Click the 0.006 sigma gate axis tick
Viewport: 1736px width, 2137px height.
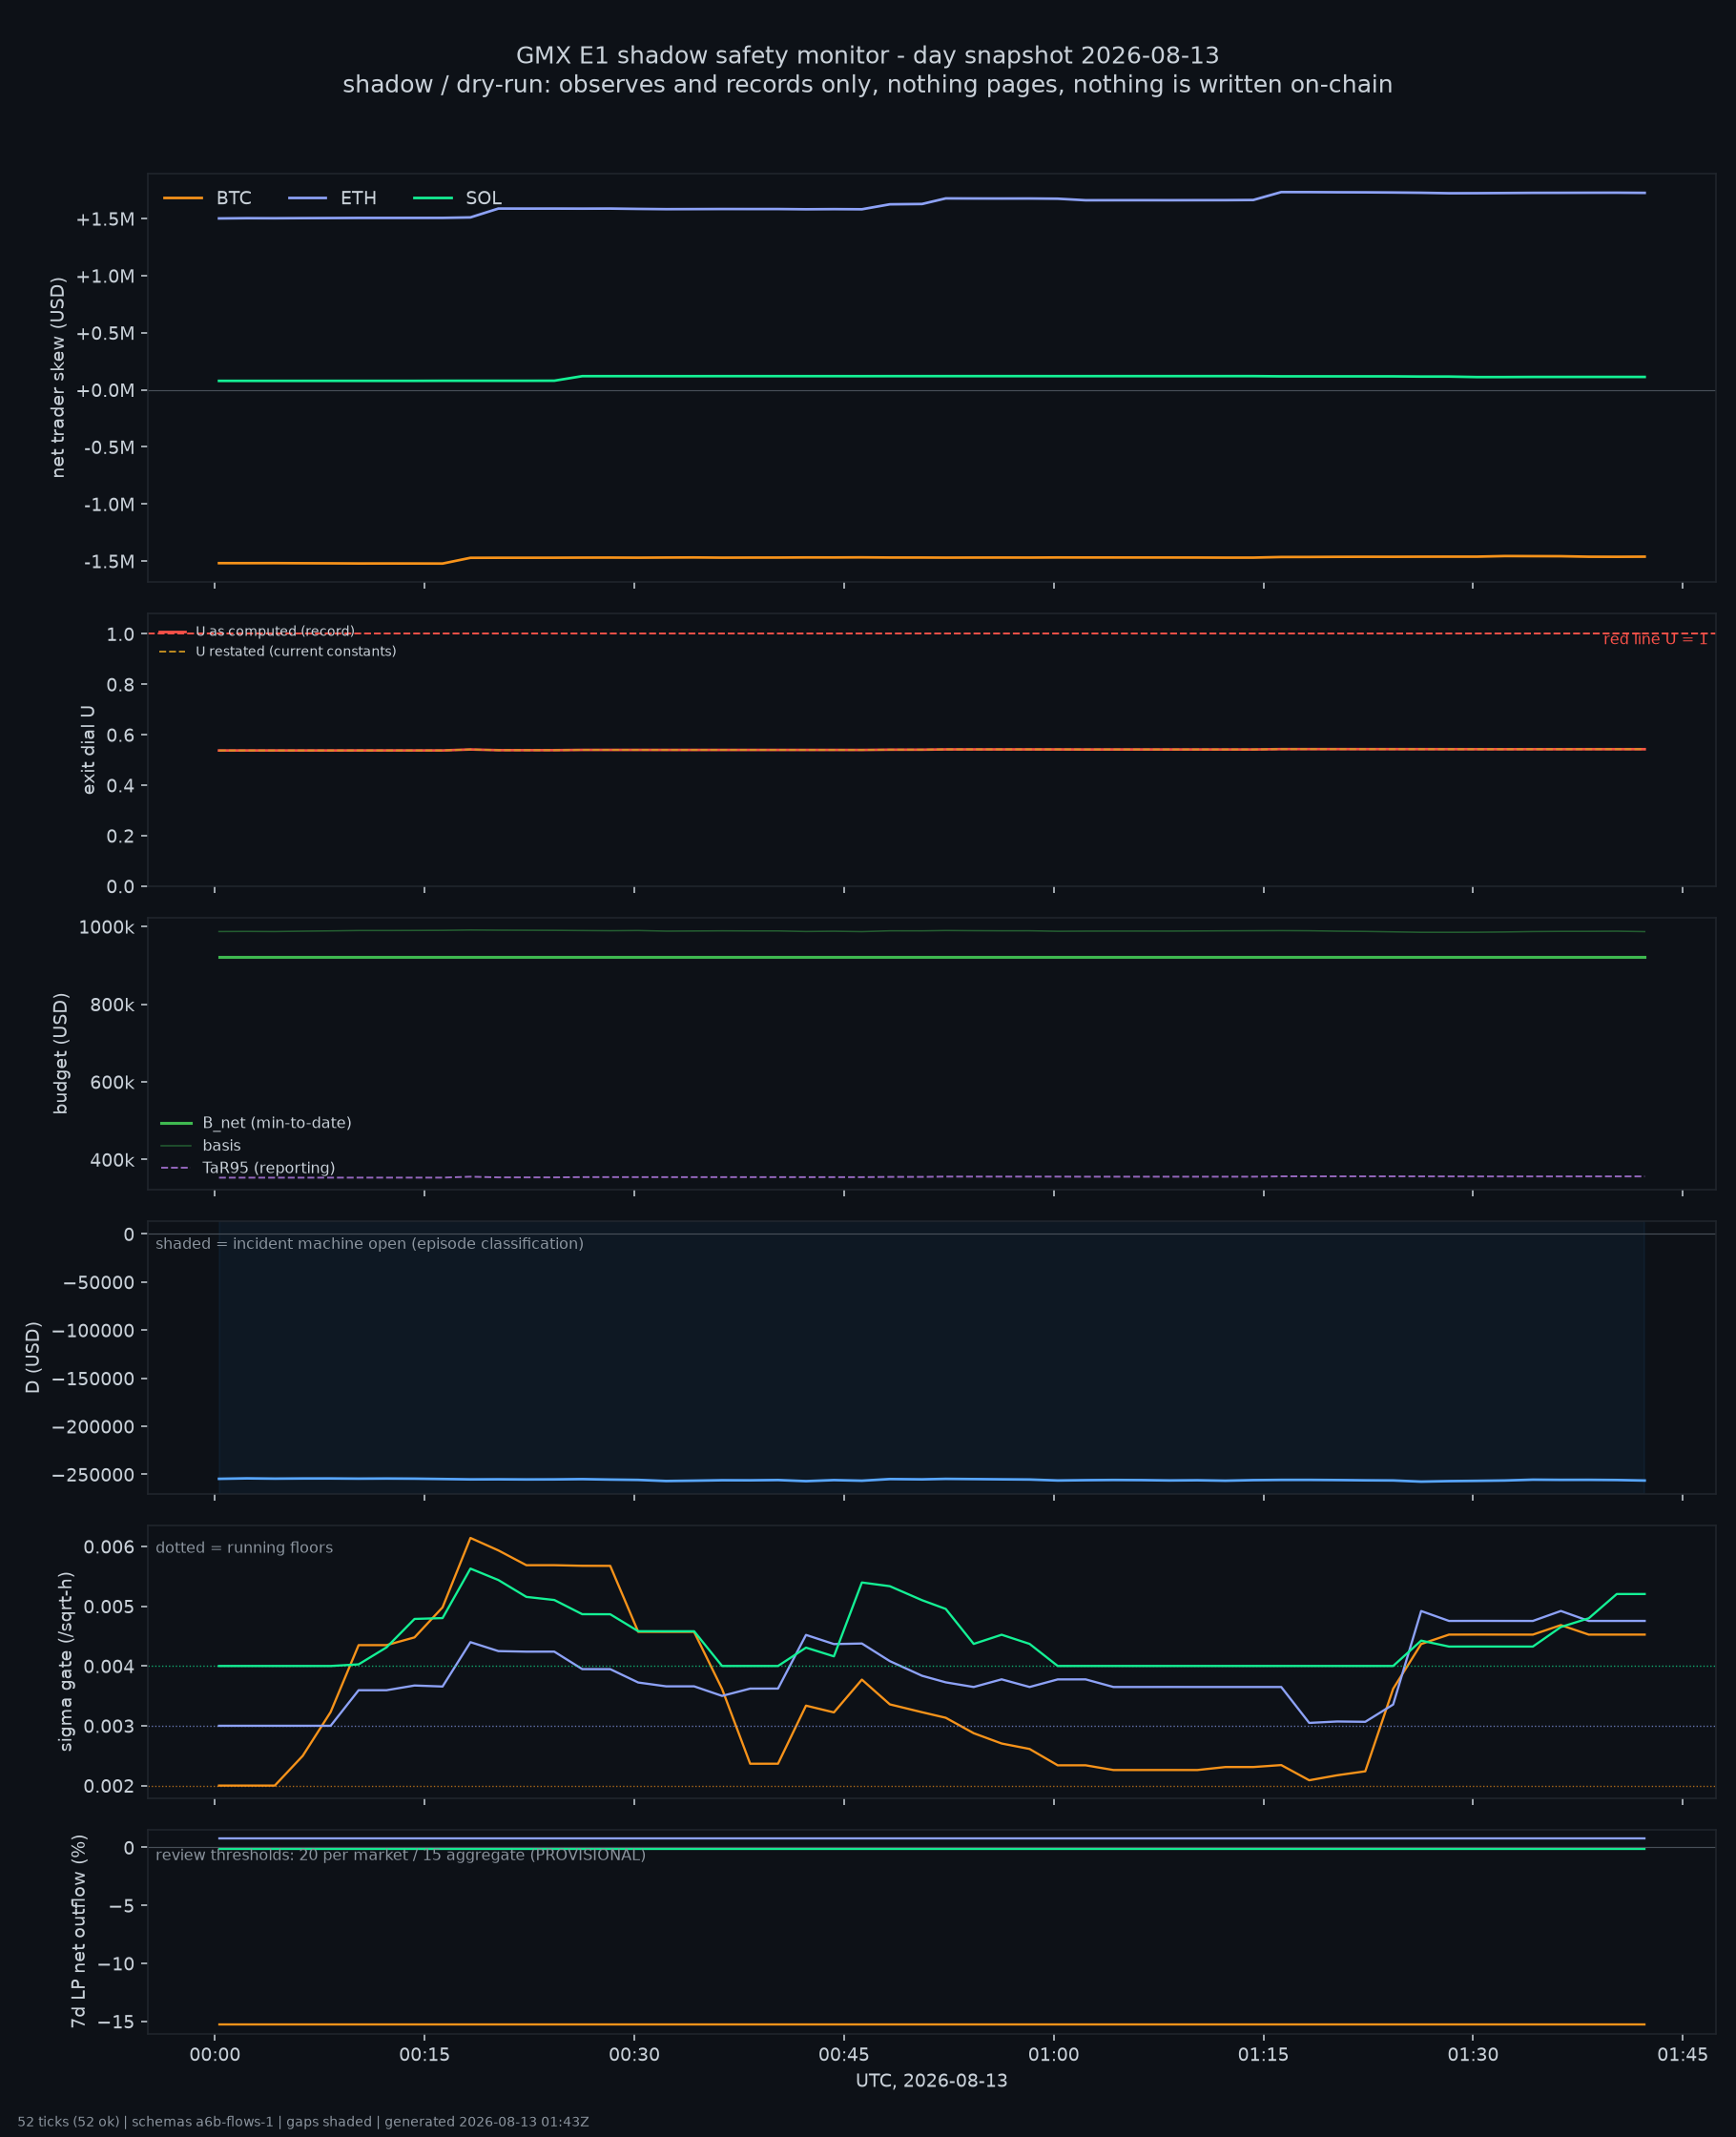[x=108, y=1547]
